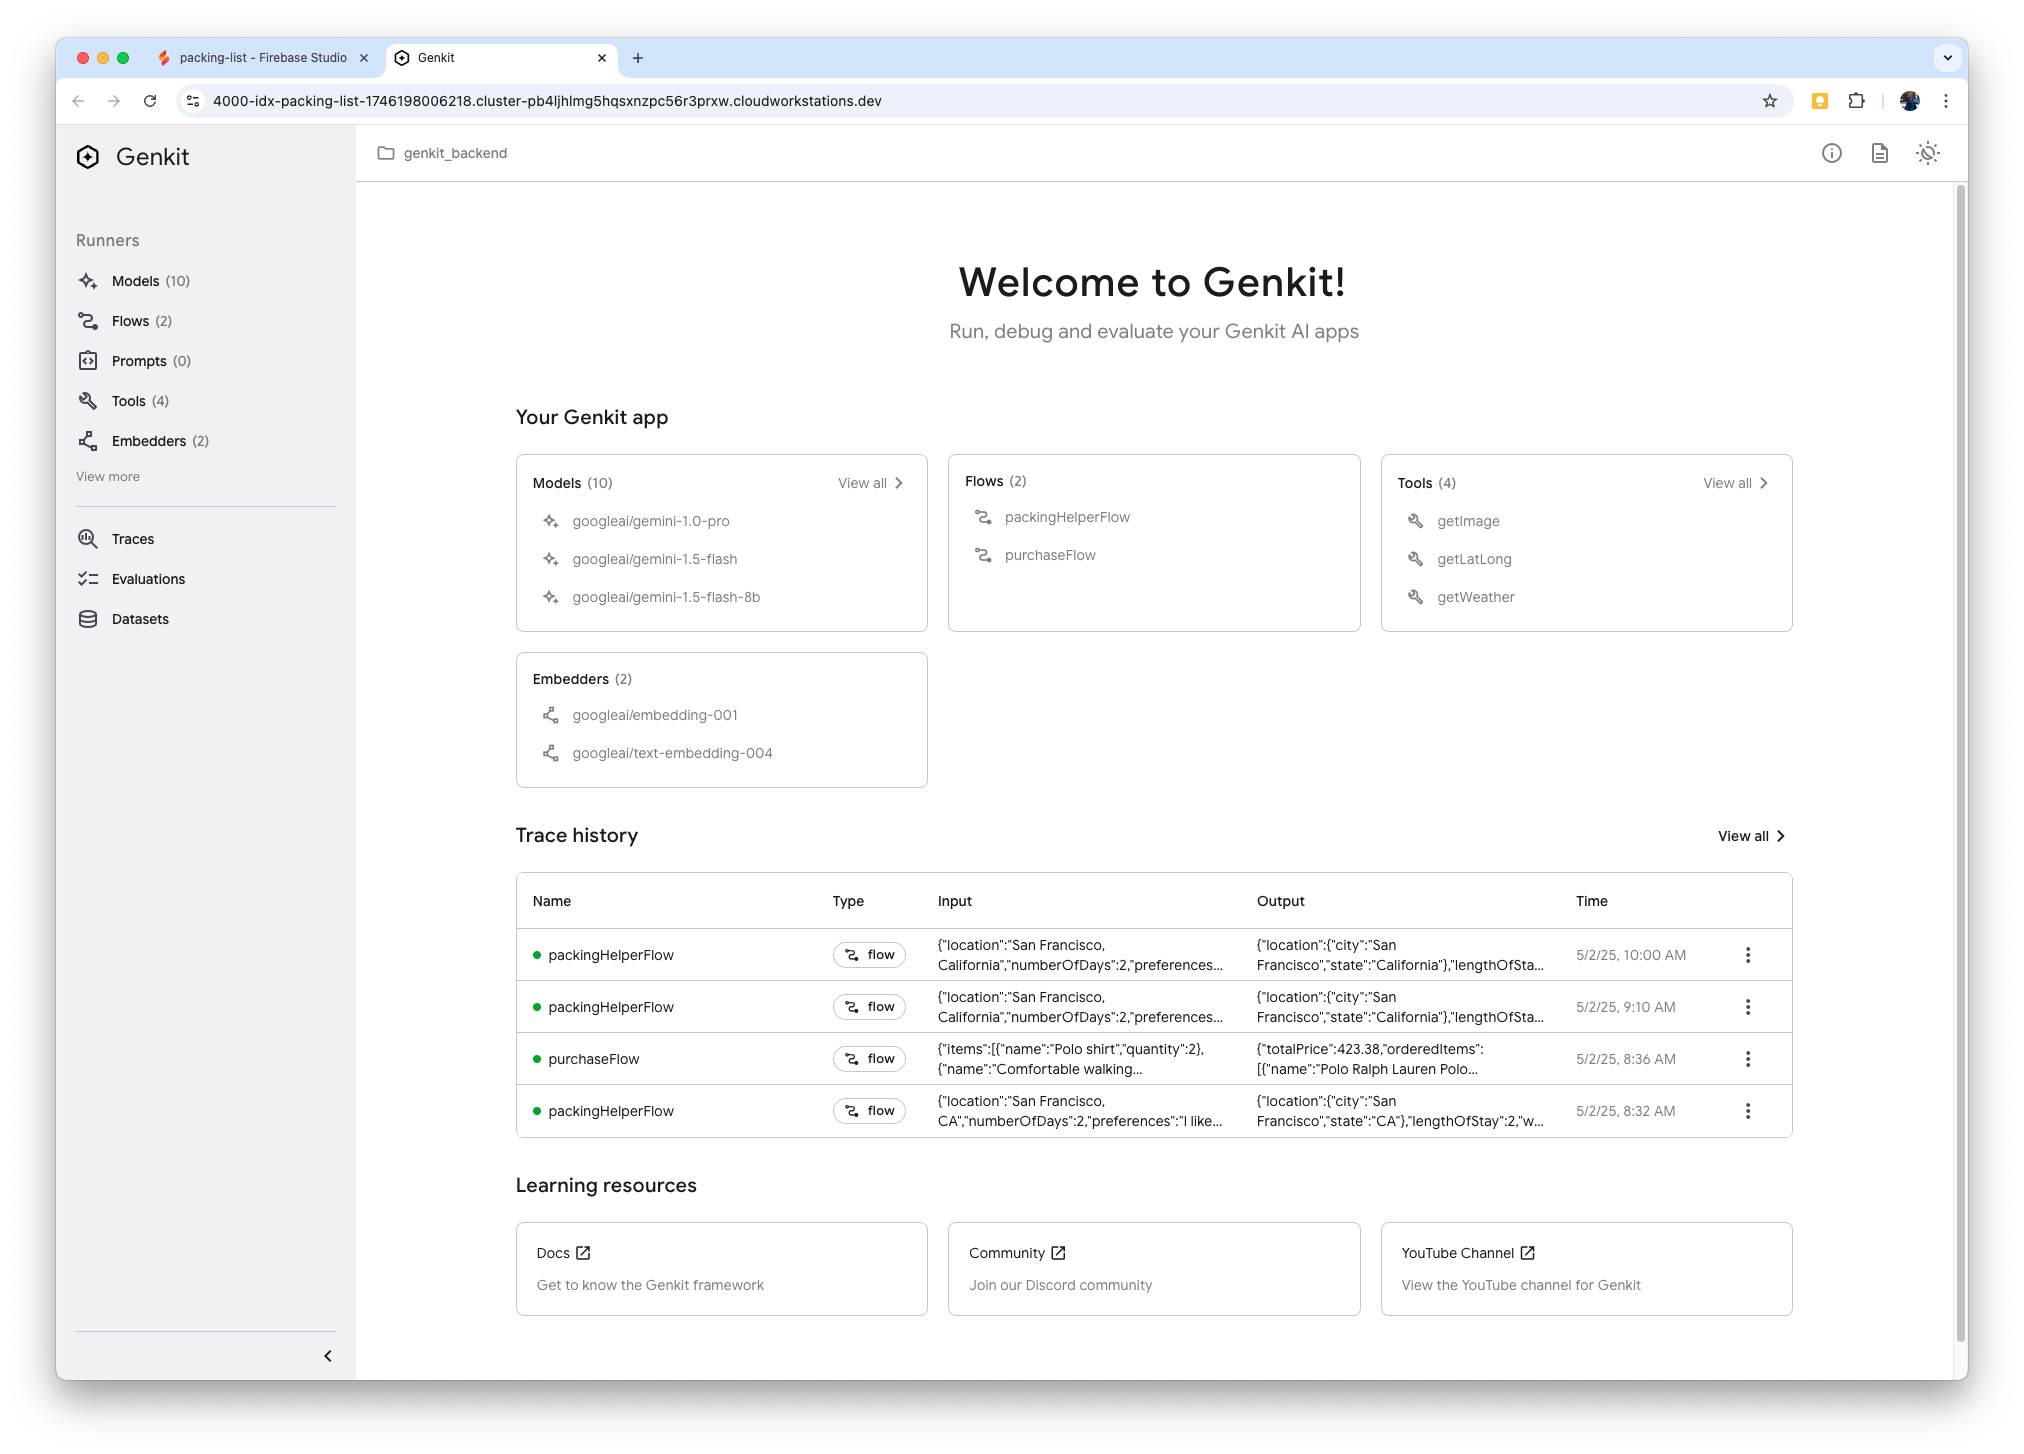
Task: Open packingHelperFlow trace from 10:00 AM
Action: [610, 955]
